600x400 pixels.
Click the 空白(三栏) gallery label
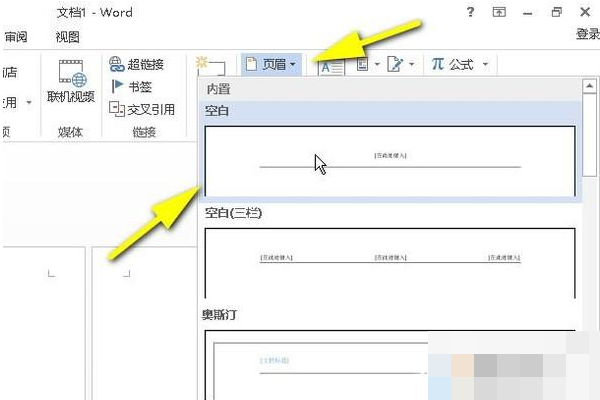pos(233,213)
